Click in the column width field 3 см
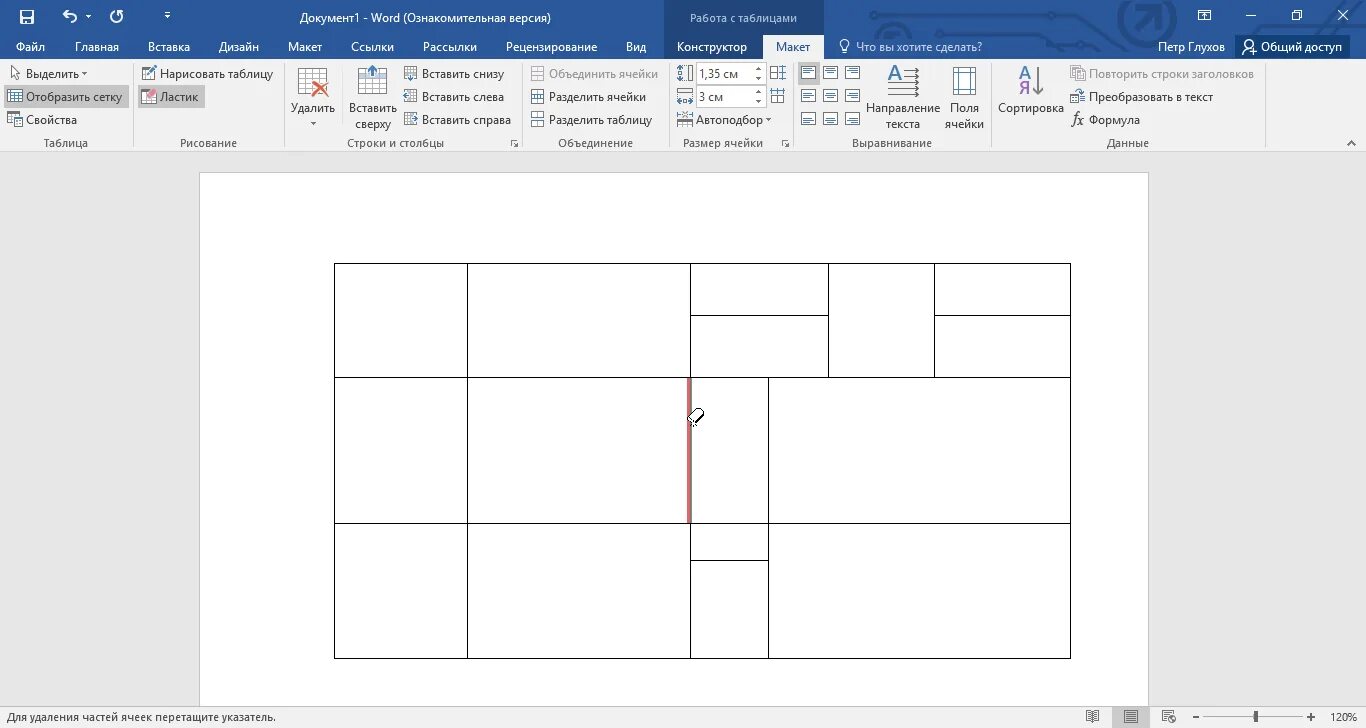The image size is (1366, 728). 723,97
